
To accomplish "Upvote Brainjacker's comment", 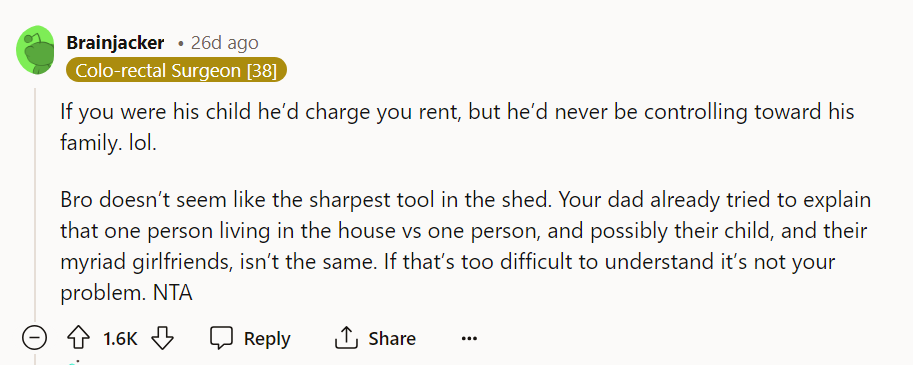I will tap(79, 338).
